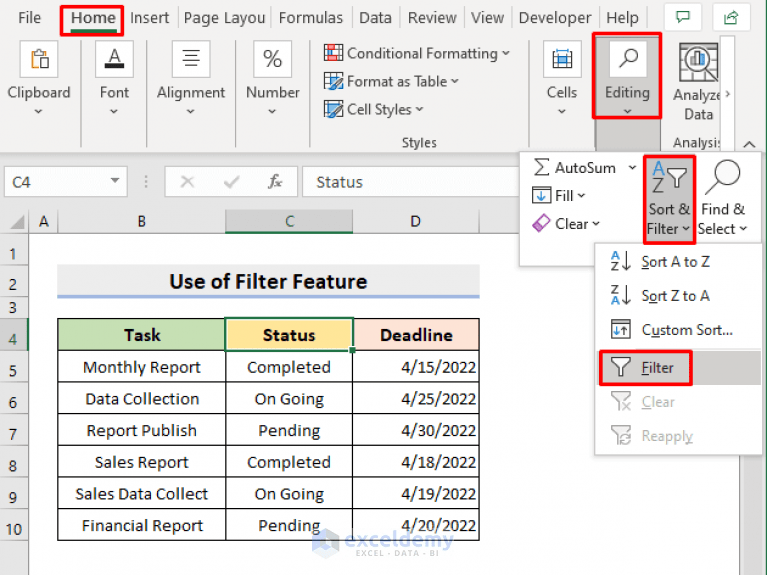The width and height of the screenshot is (767, 575).
Task: Click the Sort & Filter AZ funnel icon
Action: click(x=669, y=177)
